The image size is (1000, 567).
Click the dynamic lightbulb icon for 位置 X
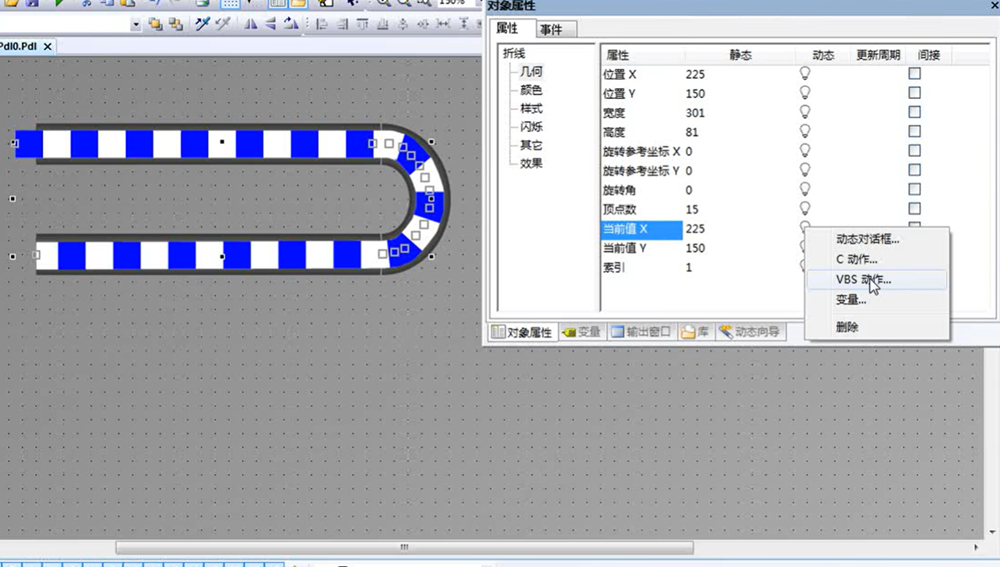click(x=805, y=74)
